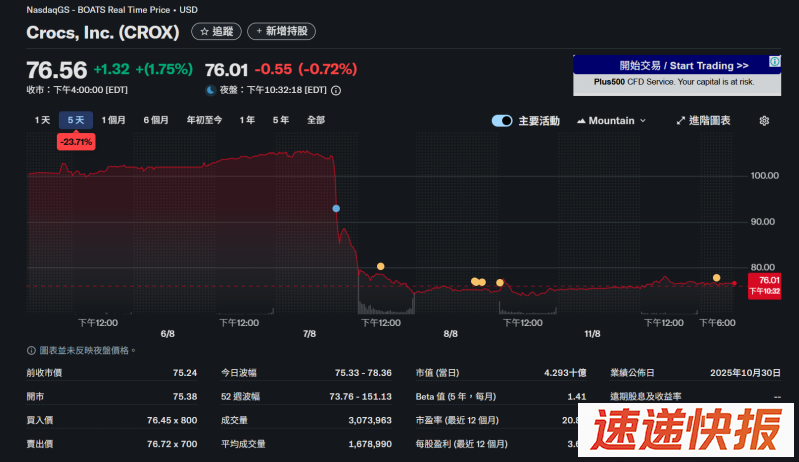Select the 1個月 time range tab
The width and height of the screenshot is (799, 462).
(x=113, y=120)
